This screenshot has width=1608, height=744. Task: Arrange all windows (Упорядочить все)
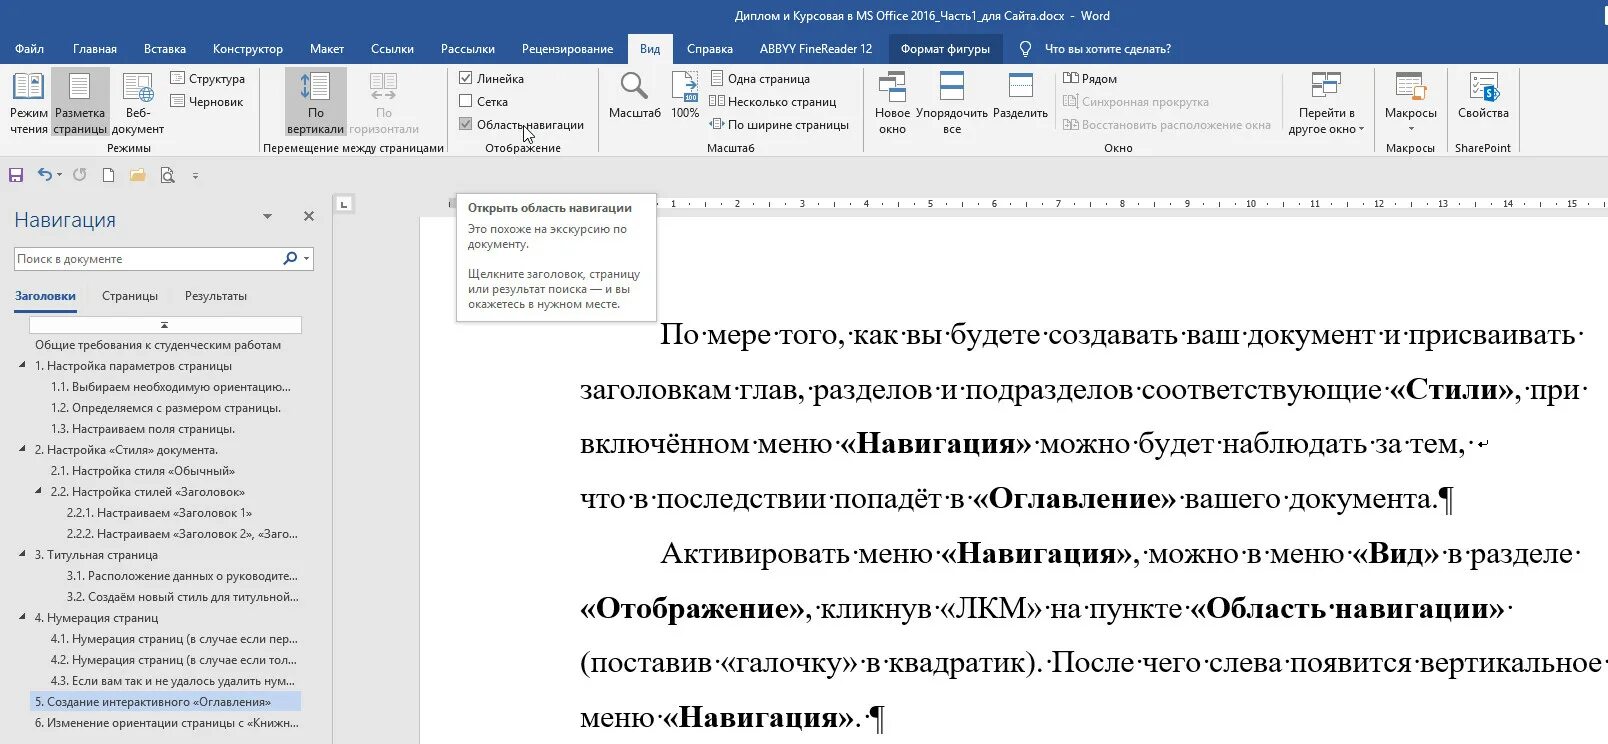point(951,102)
